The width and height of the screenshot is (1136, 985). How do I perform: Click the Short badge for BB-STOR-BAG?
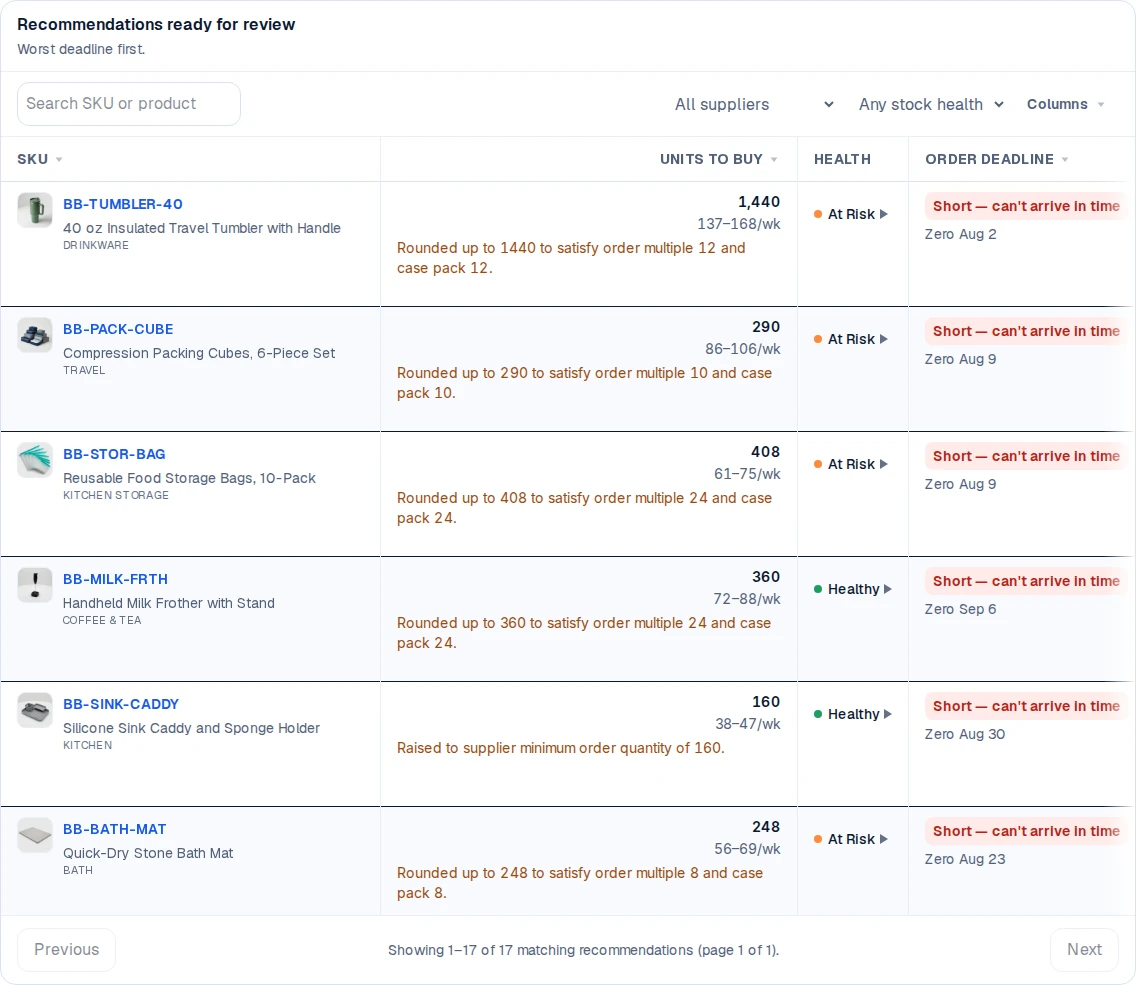pyautogui.click(x=1026, y=456)
